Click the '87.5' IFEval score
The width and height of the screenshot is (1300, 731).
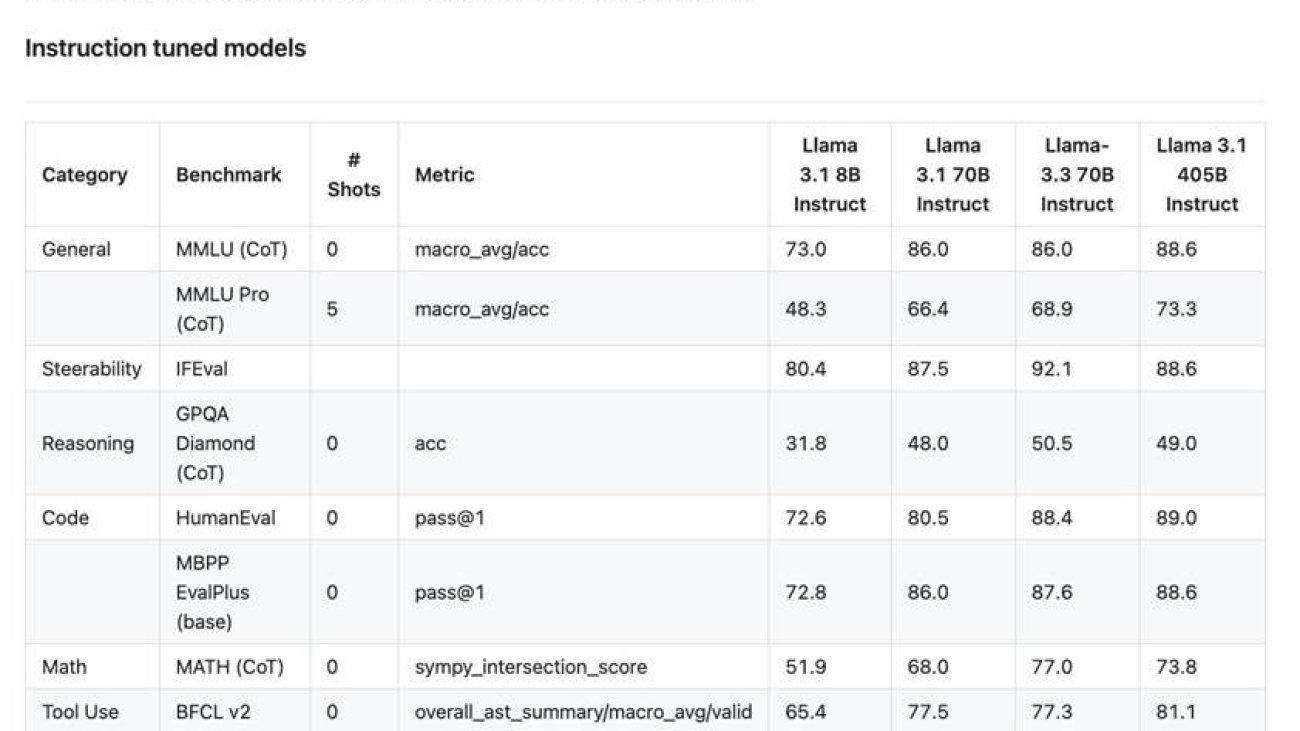point(928,369)
